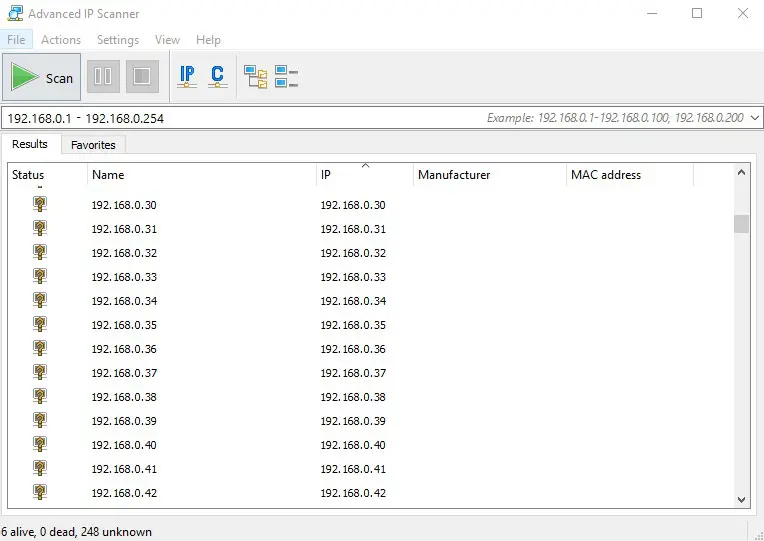Click the Collapse all list icon

(286, 77)
